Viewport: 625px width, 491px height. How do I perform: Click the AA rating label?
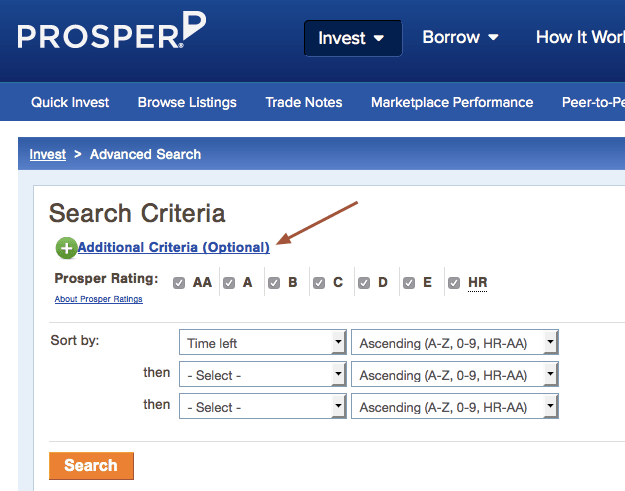pos(202,283)
